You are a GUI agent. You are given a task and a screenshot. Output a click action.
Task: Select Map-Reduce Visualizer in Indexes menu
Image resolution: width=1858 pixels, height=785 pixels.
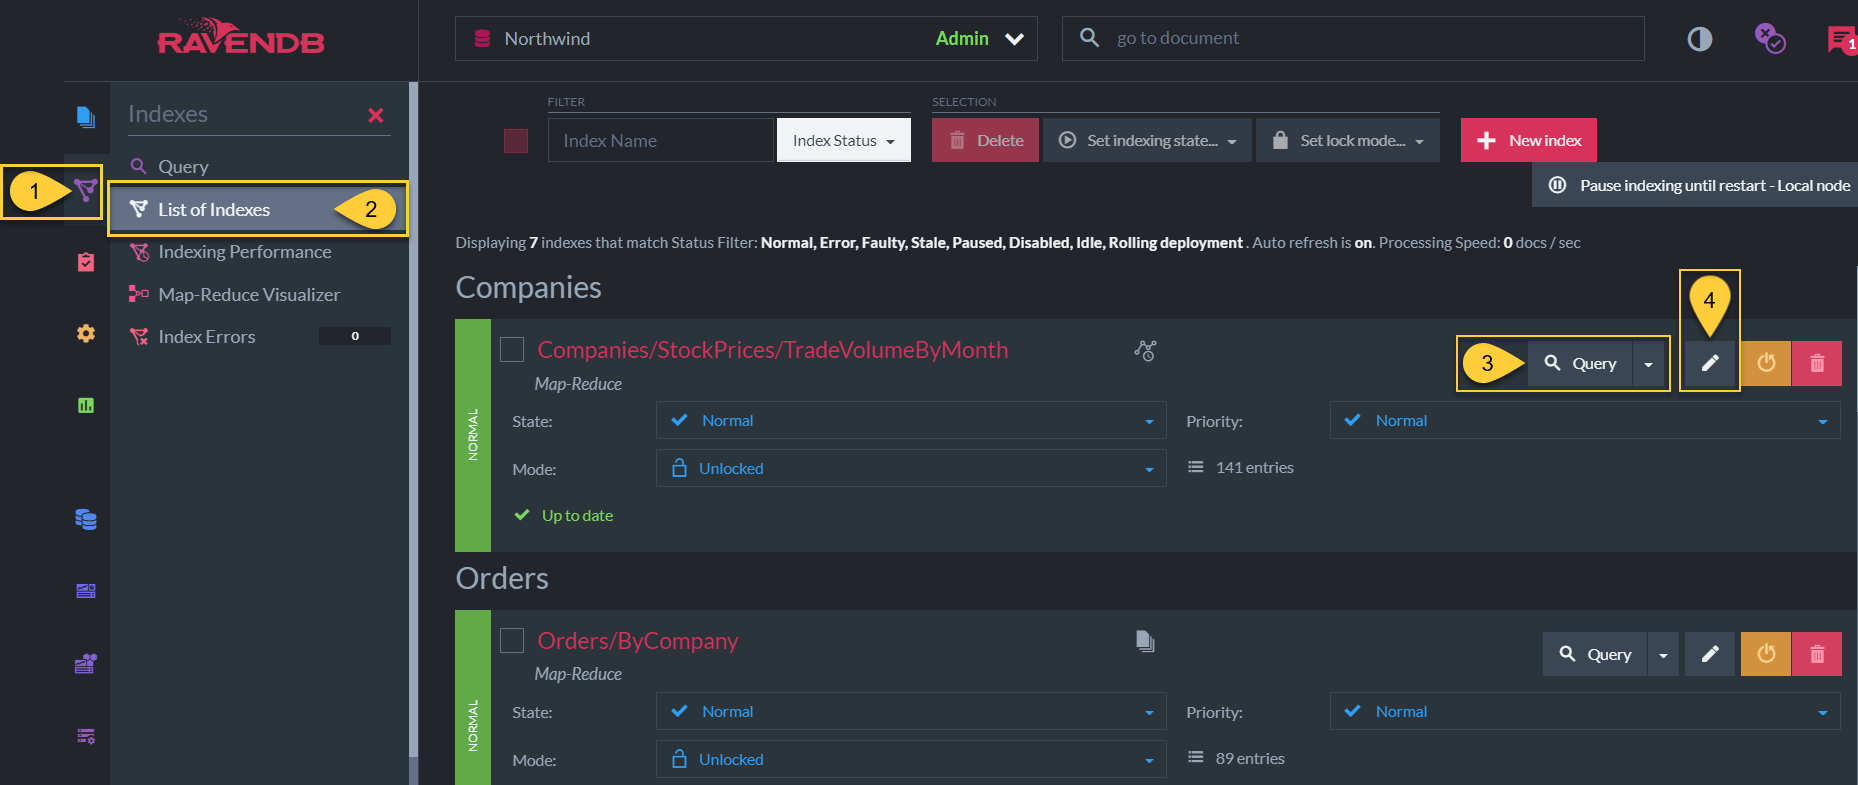(x=249, y=295)
